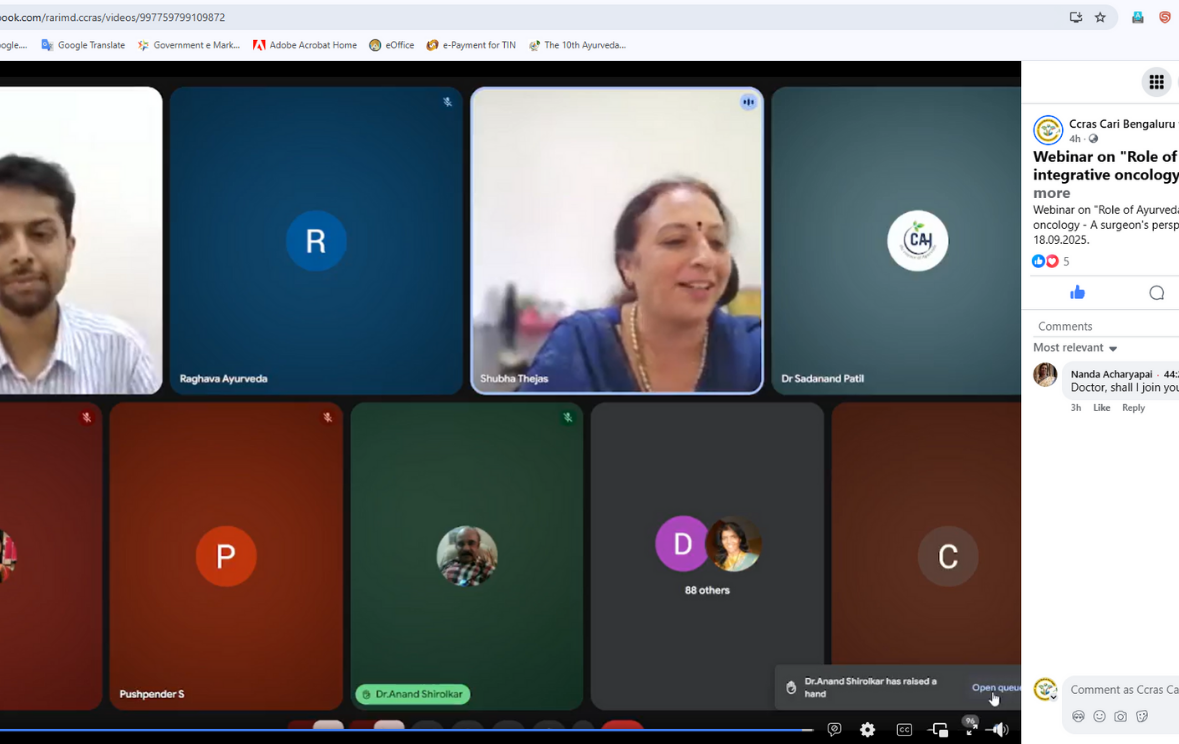This screenshot has width=1179, height=744.
Task: Enter fullscreen video mode
Action: [x=970, y=730]
